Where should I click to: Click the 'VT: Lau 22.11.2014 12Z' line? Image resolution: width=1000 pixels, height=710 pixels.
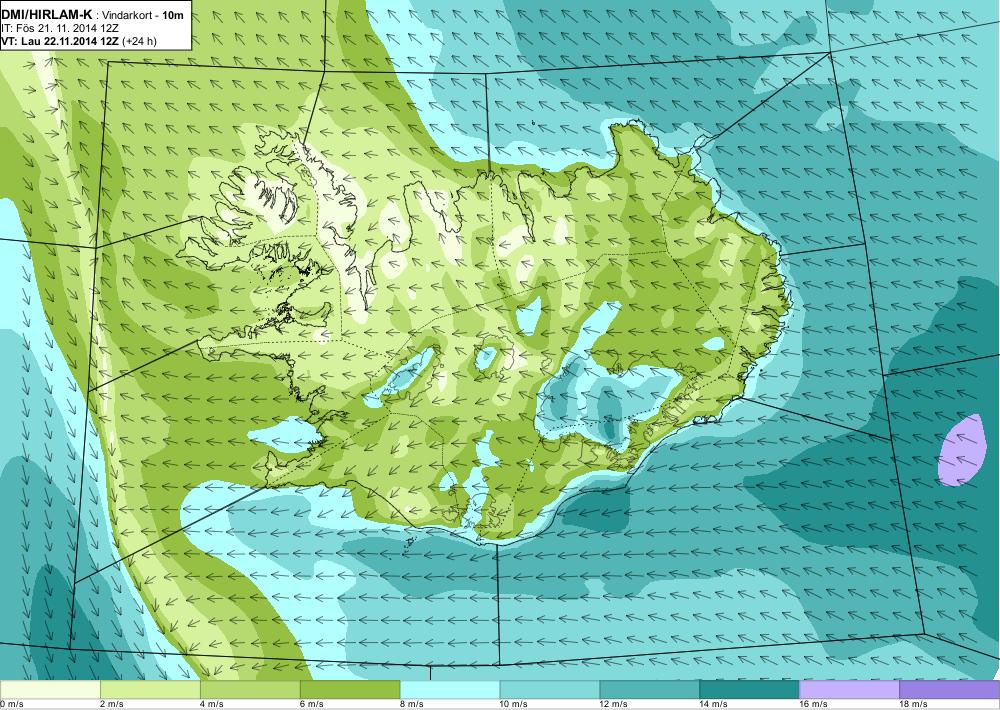59,41
